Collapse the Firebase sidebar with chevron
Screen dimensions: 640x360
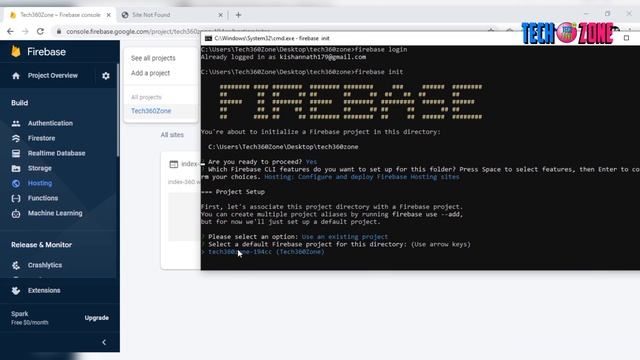click(104, 342)
